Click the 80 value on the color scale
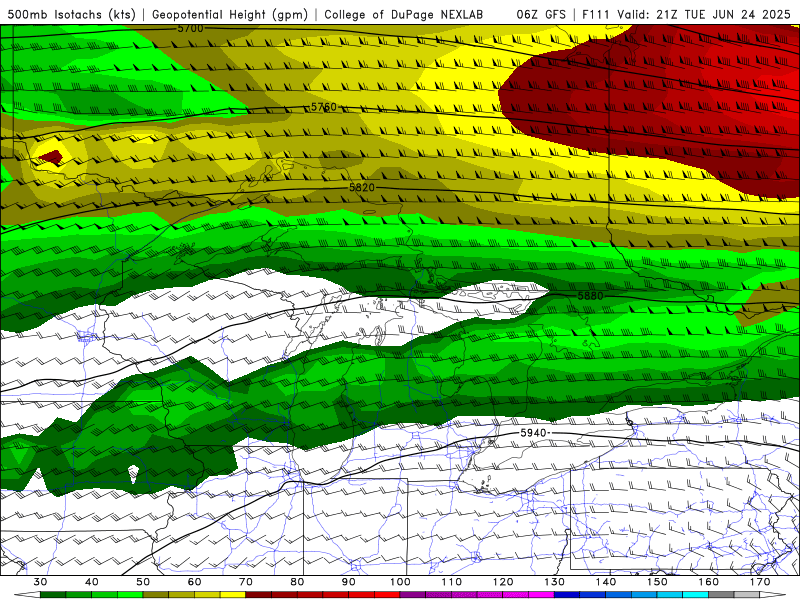Viewport: 800px width, 600px height. click(297, 582)
